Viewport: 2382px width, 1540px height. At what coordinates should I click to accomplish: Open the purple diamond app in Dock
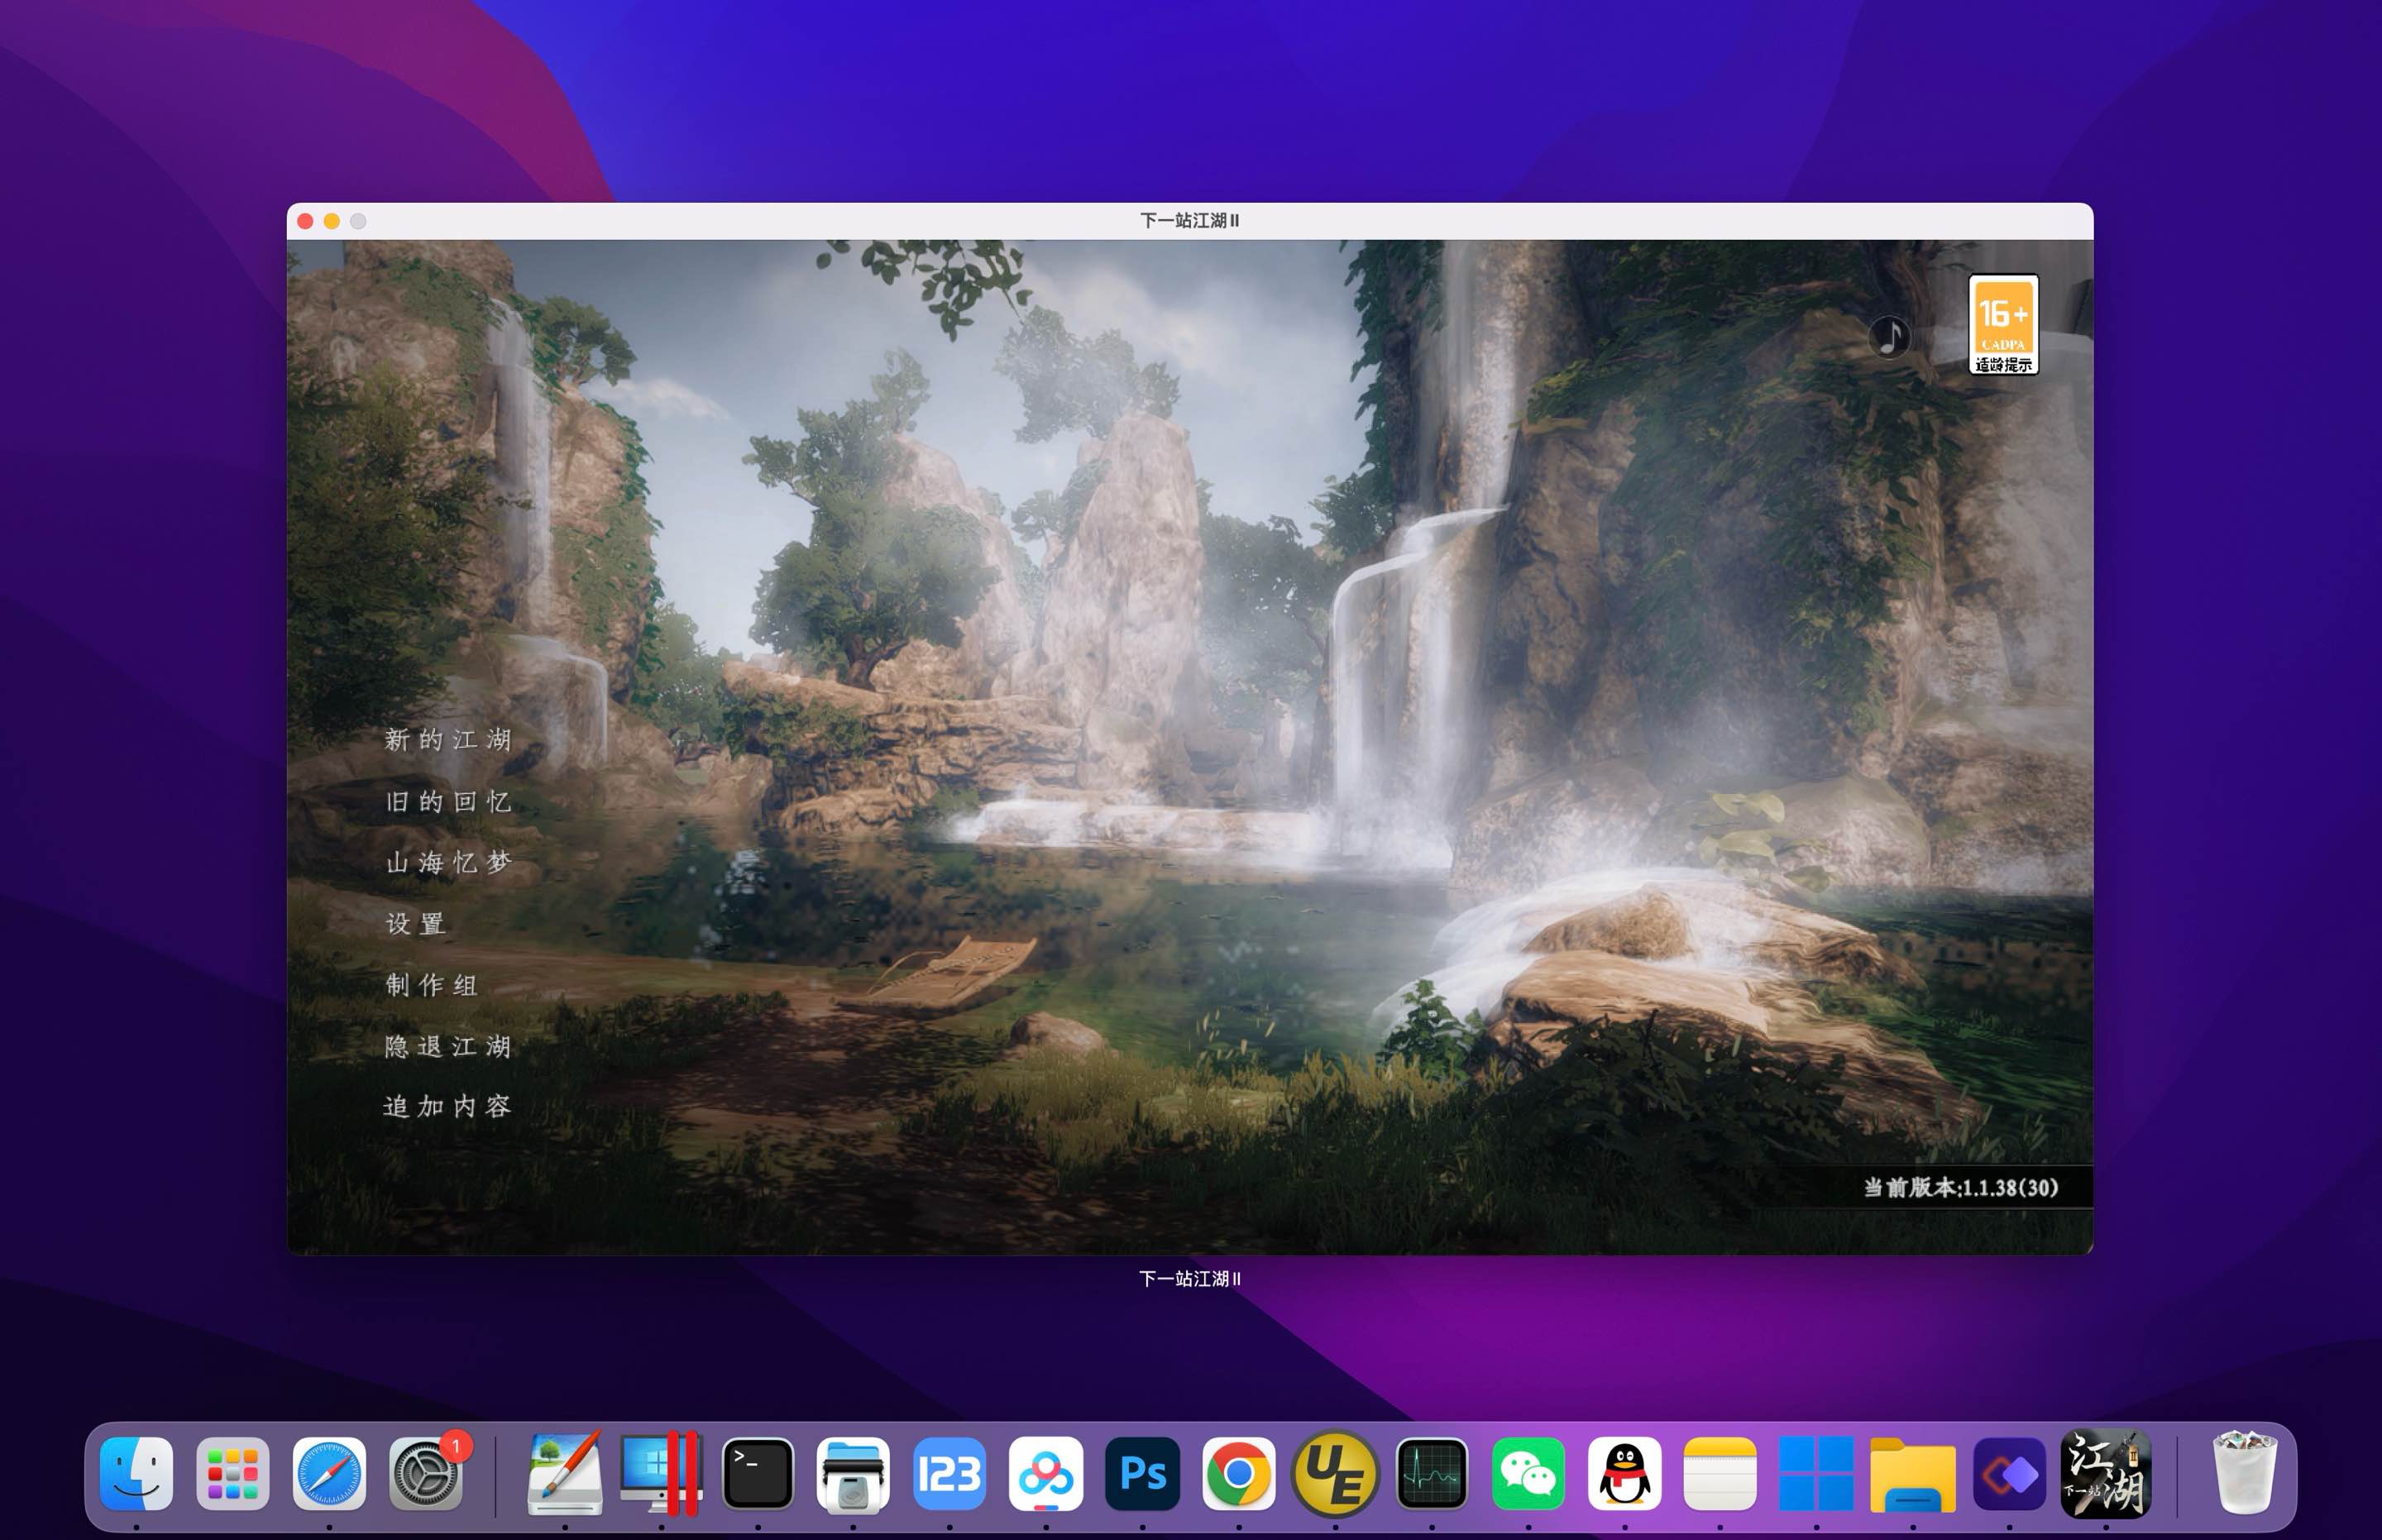[2009, 1474]
